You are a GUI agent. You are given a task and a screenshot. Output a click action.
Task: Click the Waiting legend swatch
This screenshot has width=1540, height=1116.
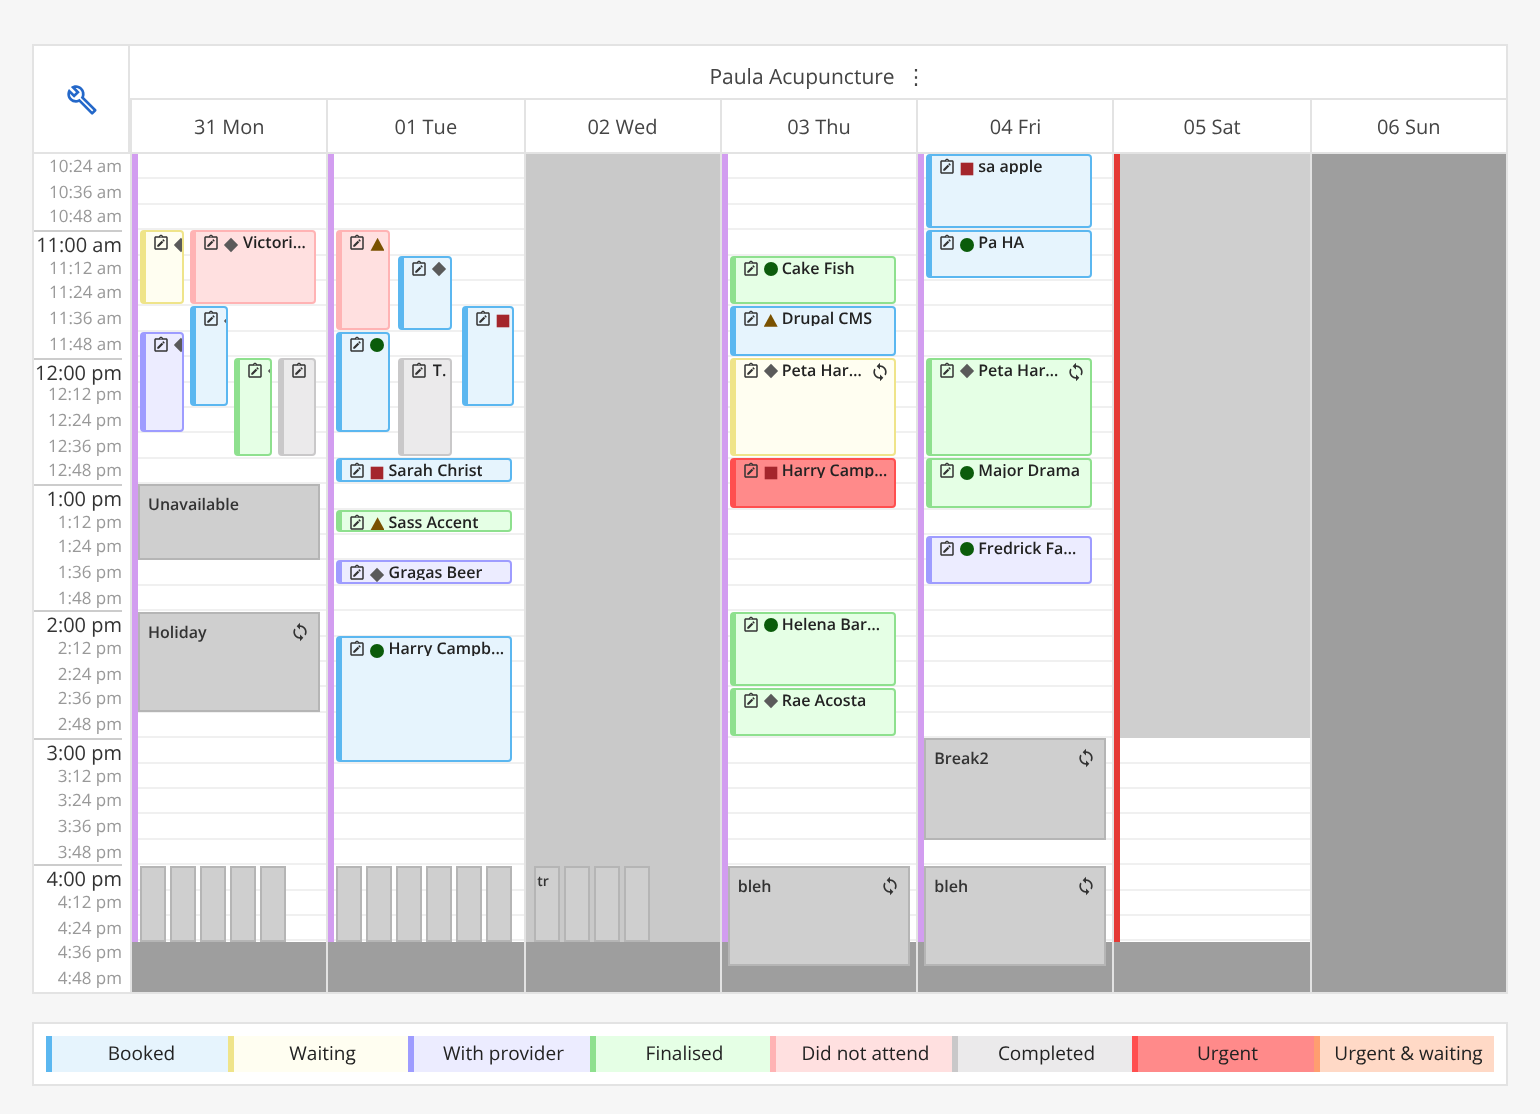tap(318, 1054)
